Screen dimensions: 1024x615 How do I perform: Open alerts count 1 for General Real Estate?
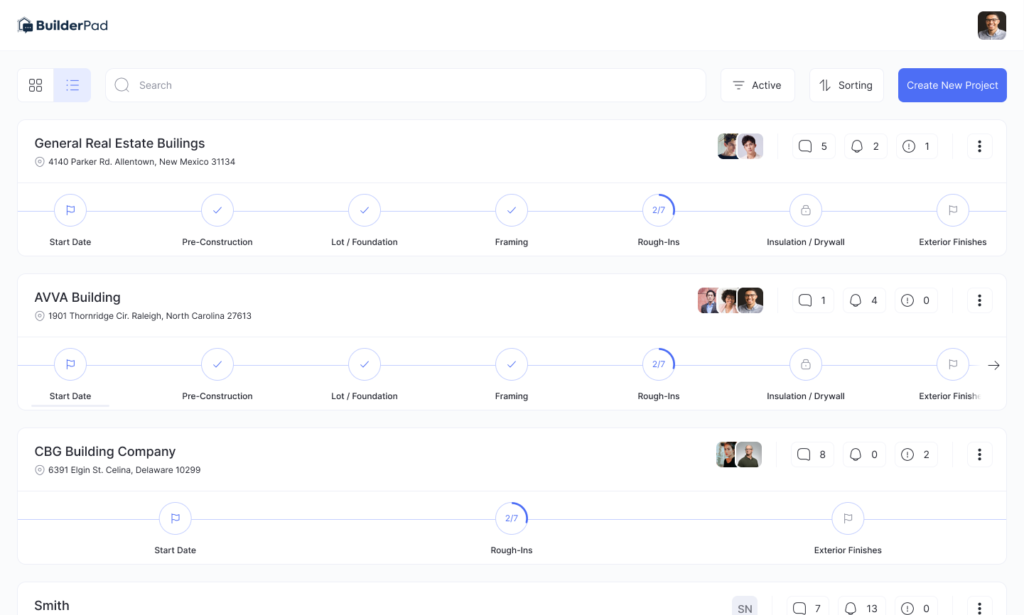(916, 146)
